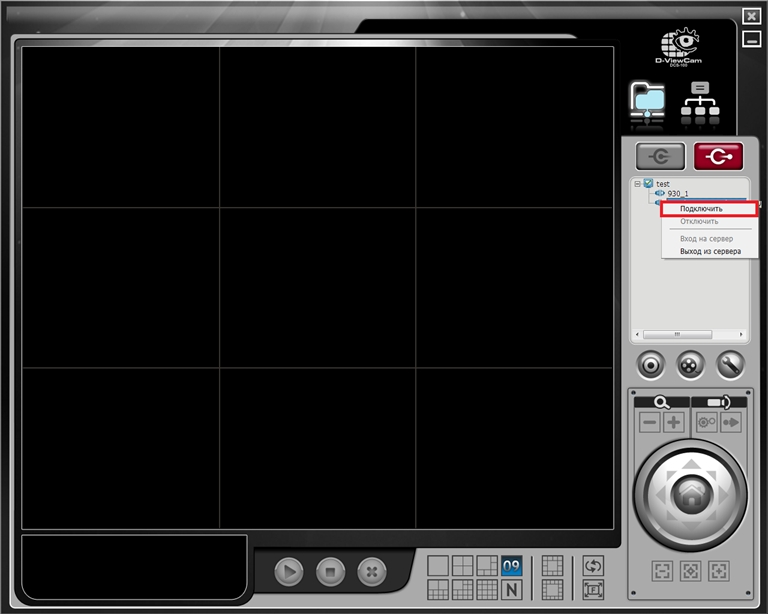Zoom out with the minus button
Viewport: 768px width, 614px height.
(x=649, y=422)
